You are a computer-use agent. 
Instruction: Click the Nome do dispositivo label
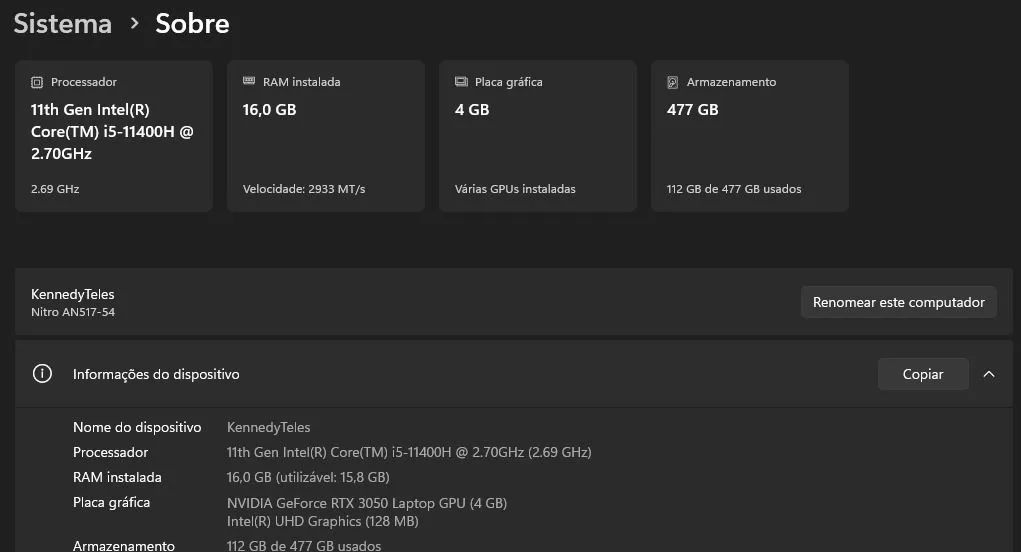pos(137,427)
